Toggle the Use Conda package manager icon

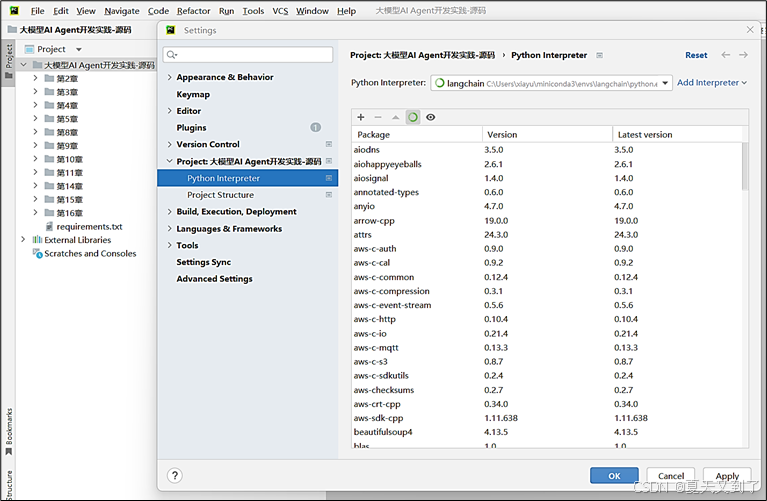tap(413, 117)
